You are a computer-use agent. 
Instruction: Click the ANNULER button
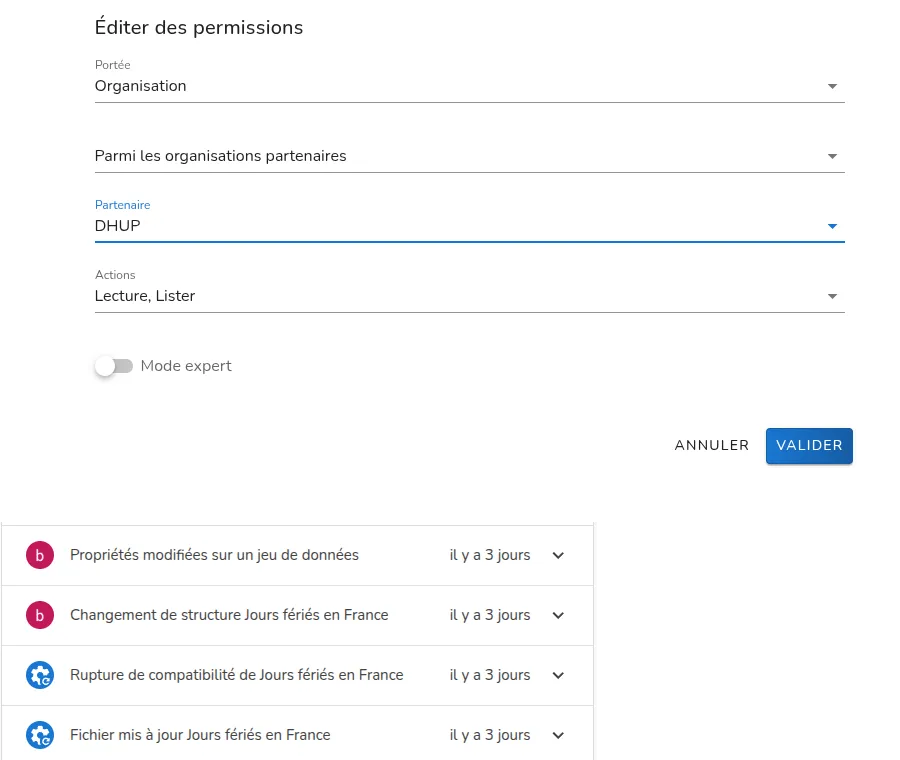(712, 445)
